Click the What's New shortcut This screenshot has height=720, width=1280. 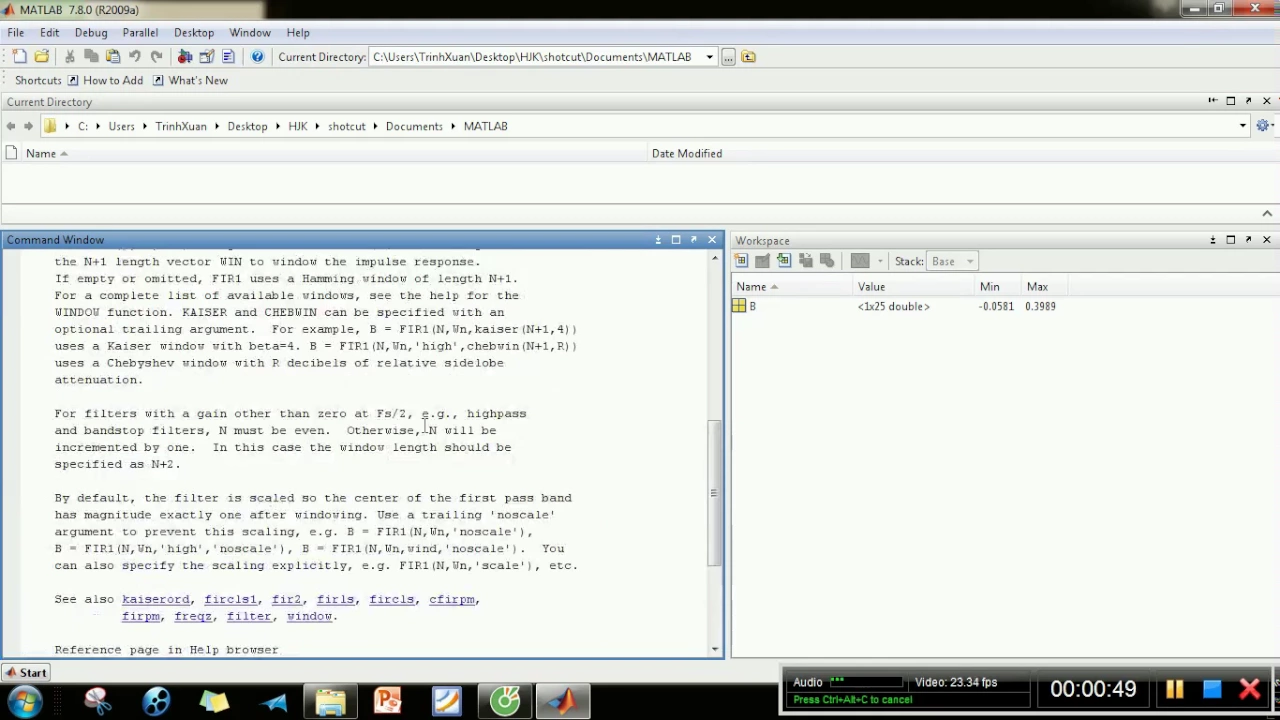pos(190,80)
